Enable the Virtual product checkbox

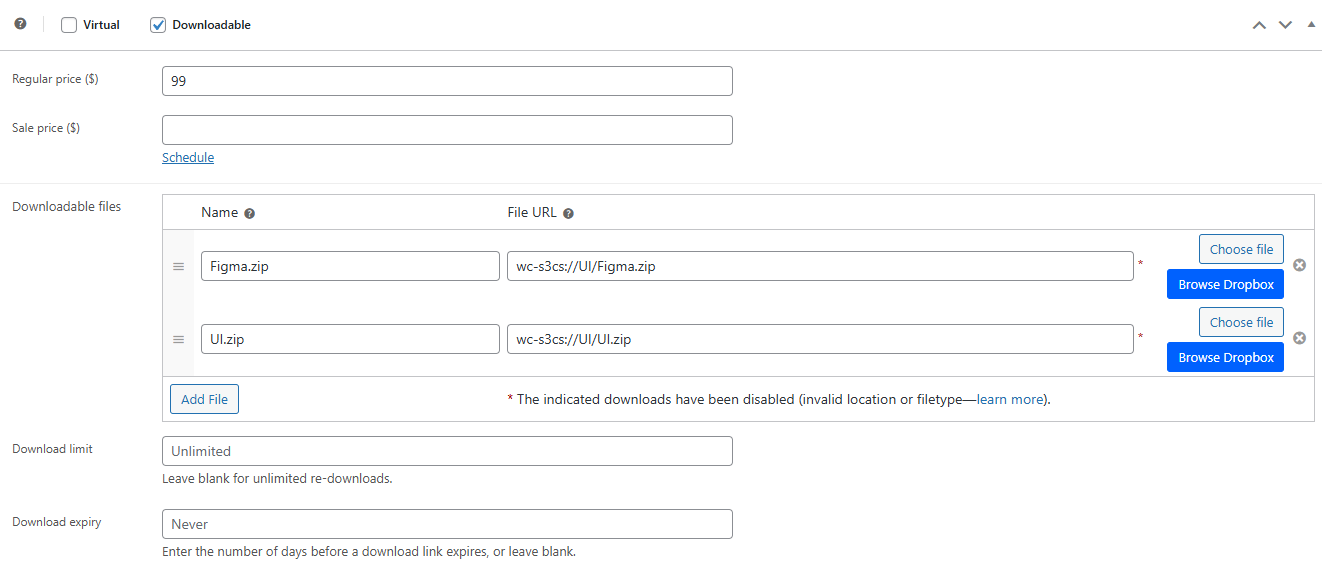click(69, 25)
